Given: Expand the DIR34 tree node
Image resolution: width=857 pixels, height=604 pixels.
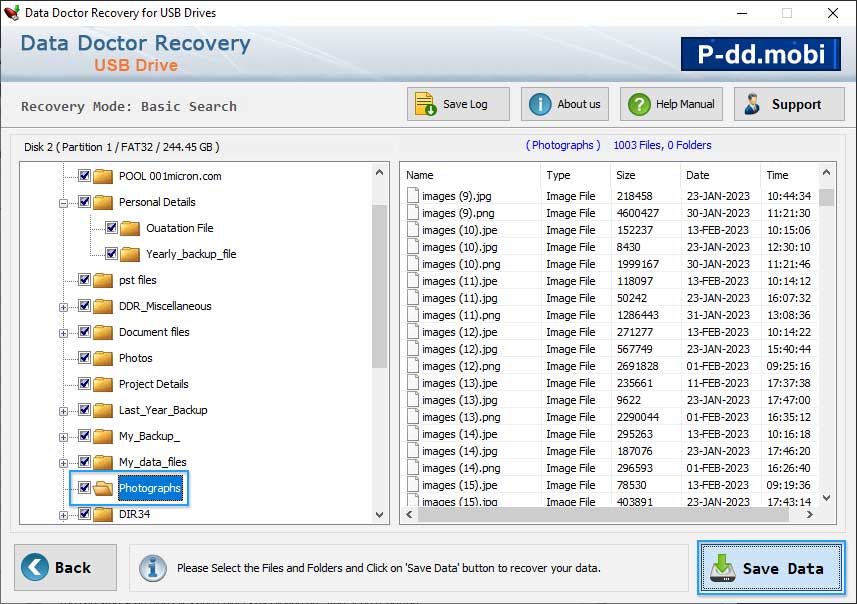Looking at the screenshot, I should tap(63, 515).
